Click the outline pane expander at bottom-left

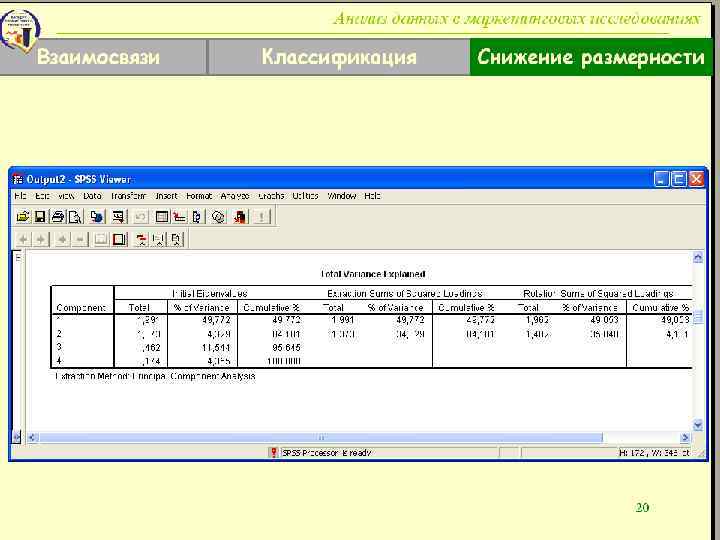coord(17,437)
